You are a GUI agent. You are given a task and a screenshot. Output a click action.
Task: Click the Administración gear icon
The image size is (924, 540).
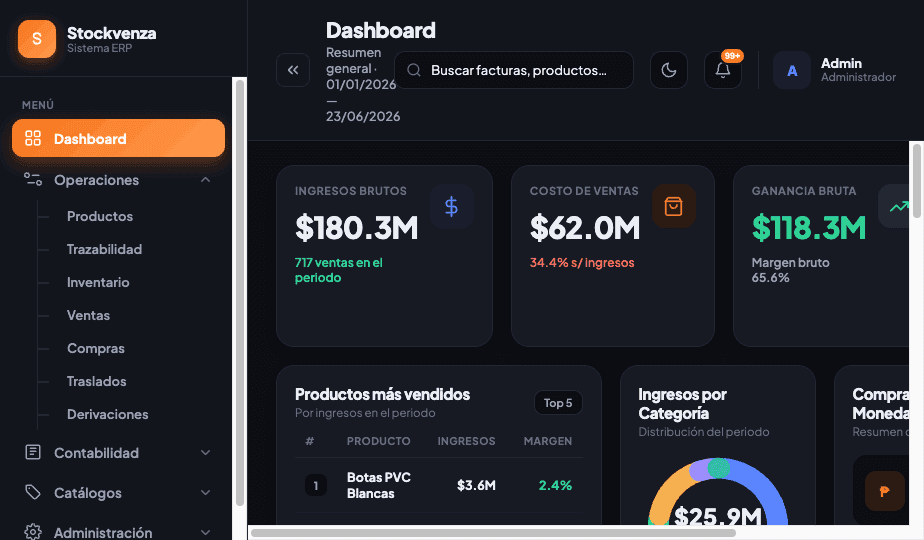(x=33, y=532)
